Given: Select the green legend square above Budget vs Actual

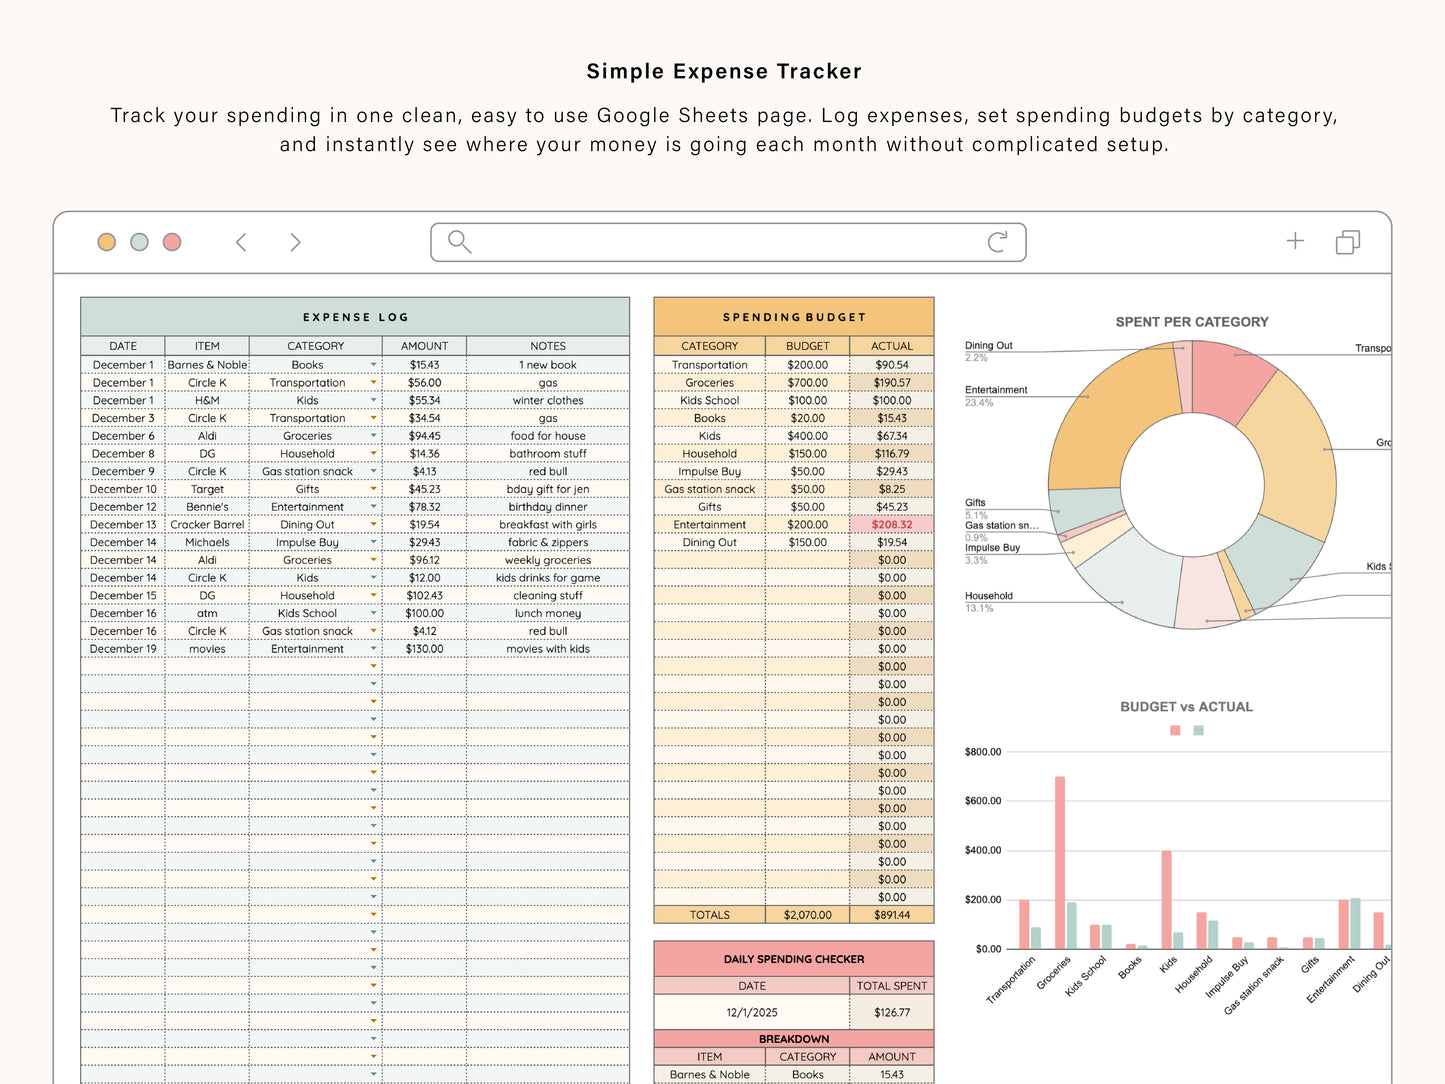Looking at the screenshot, I should 1197,730.
